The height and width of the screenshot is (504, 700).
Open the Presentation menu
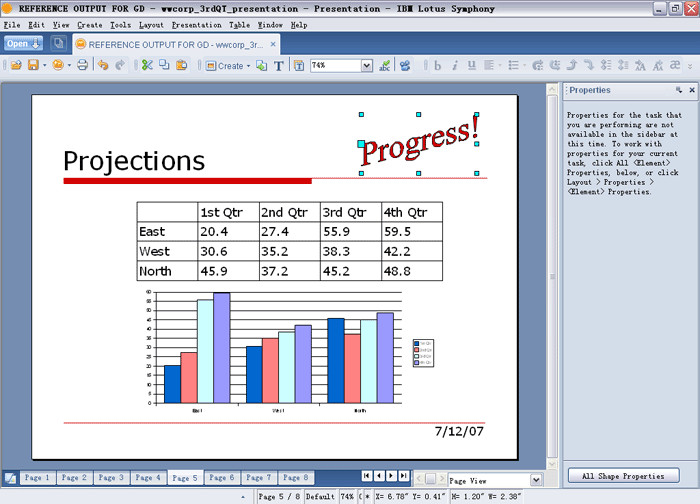pos(196,24)
